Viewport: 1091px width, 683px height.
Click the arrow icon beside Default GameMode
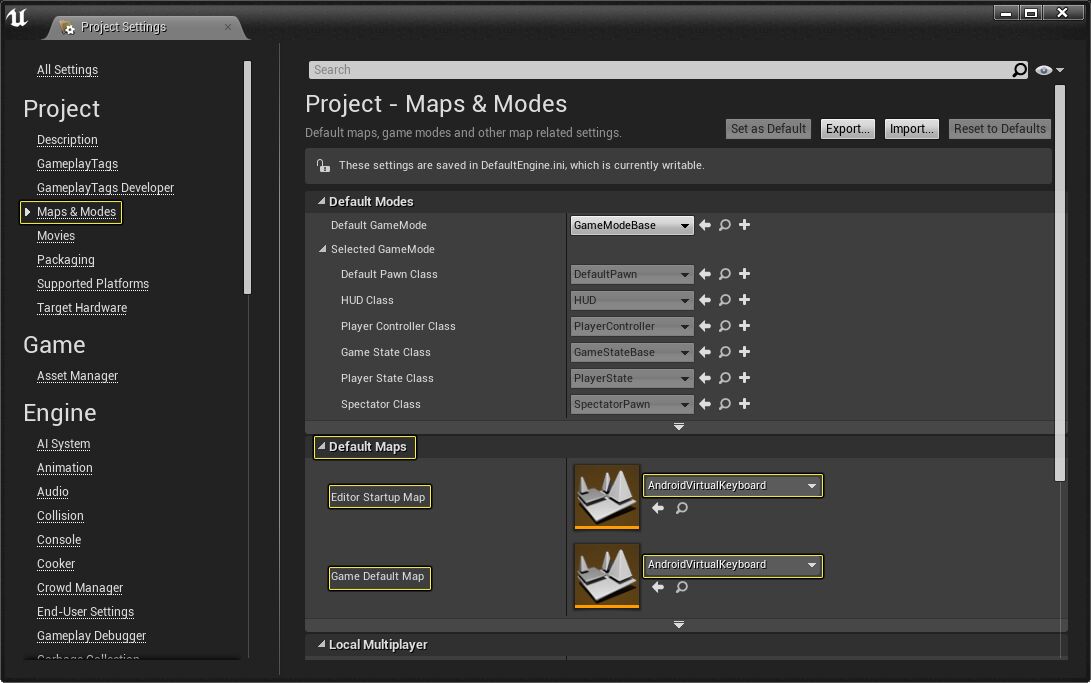pyautogui.click(x=705, y=225)
